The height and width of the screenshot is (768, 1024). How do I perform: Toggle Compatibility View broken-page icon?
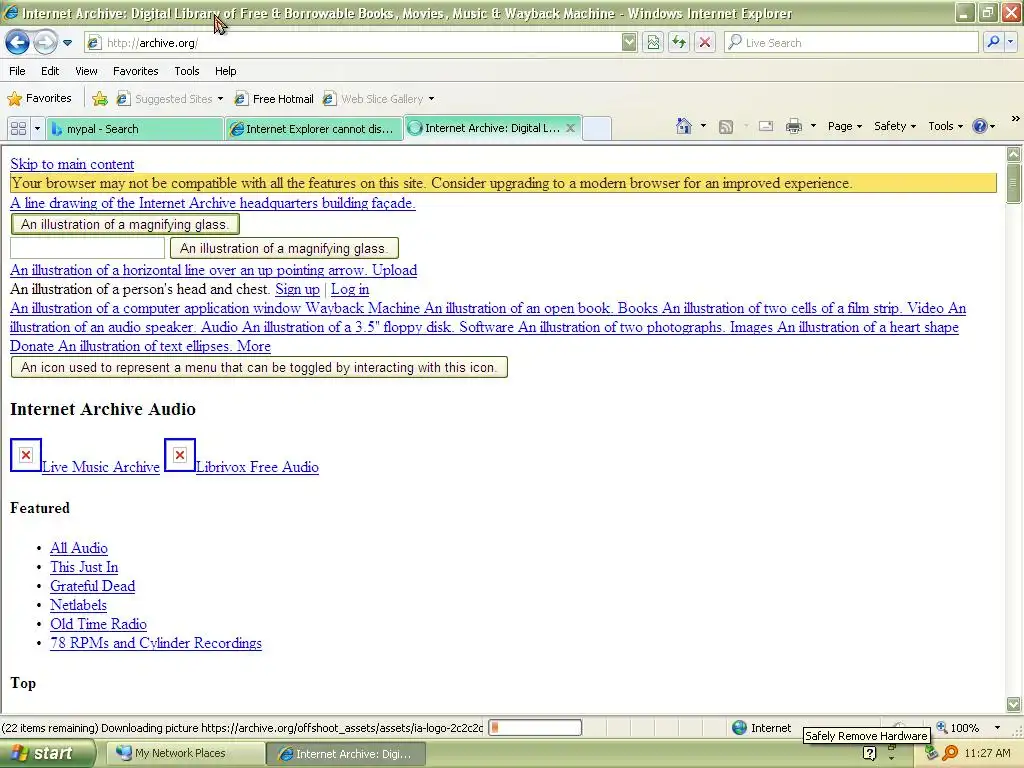tap(653, 43)
